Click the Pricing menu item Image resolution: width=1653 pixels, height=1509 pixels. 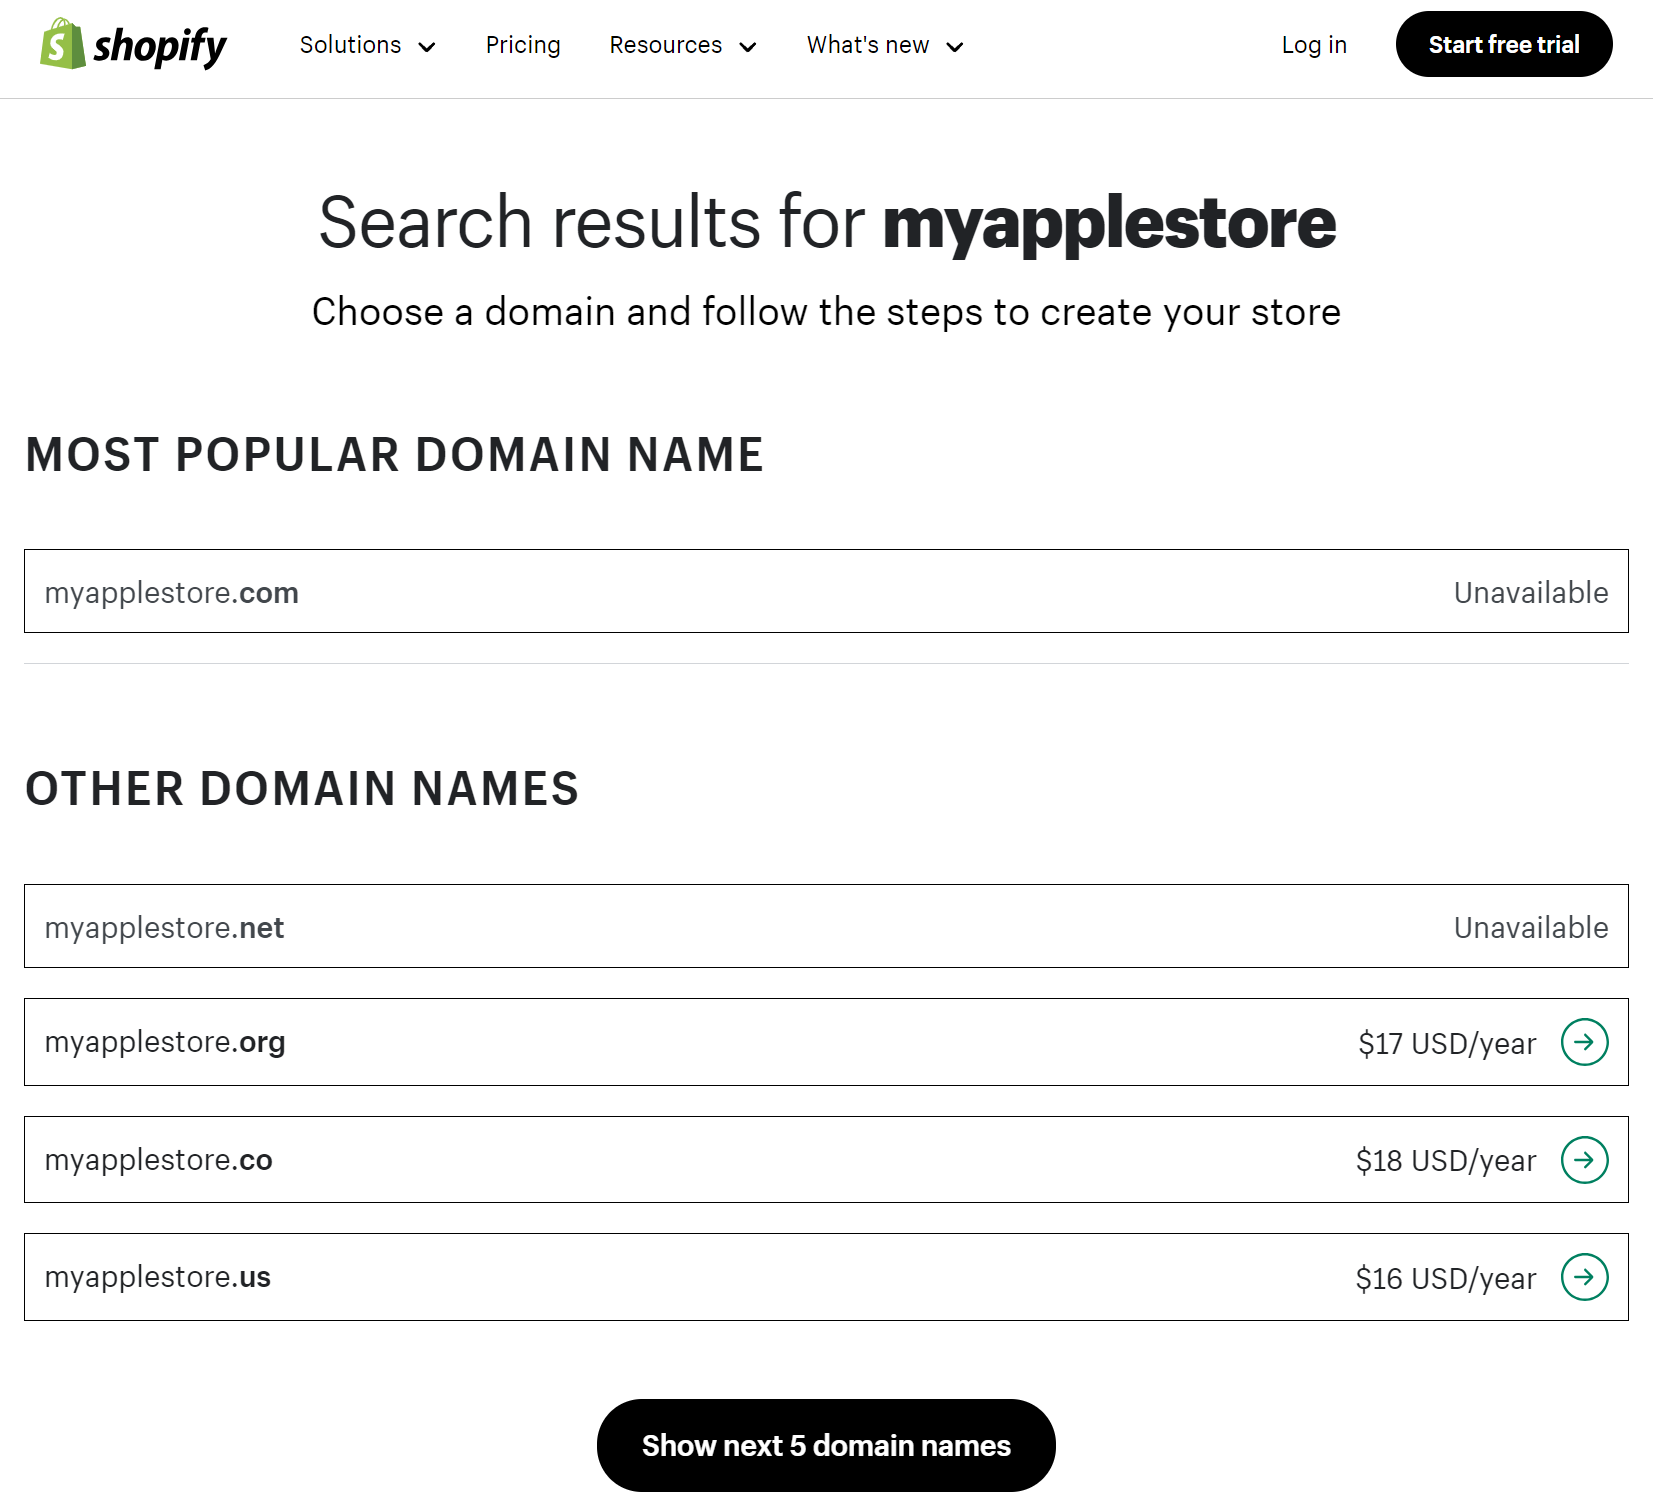coord(523,45)
